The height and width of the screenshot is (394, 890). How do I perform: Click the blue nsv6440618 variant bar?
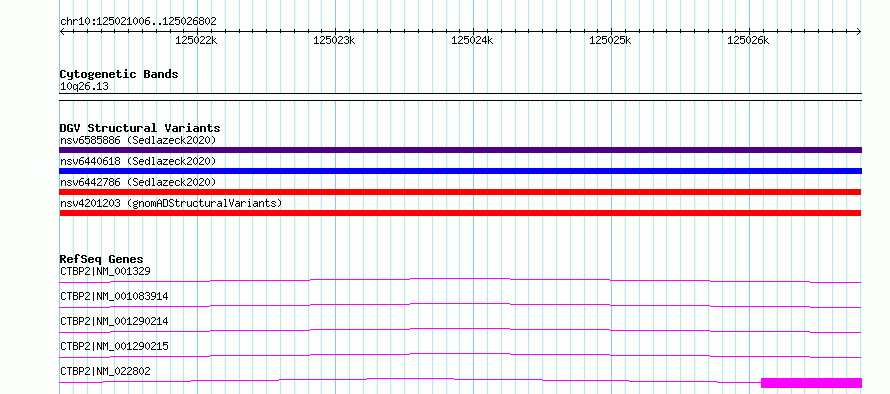click(460, 171)
